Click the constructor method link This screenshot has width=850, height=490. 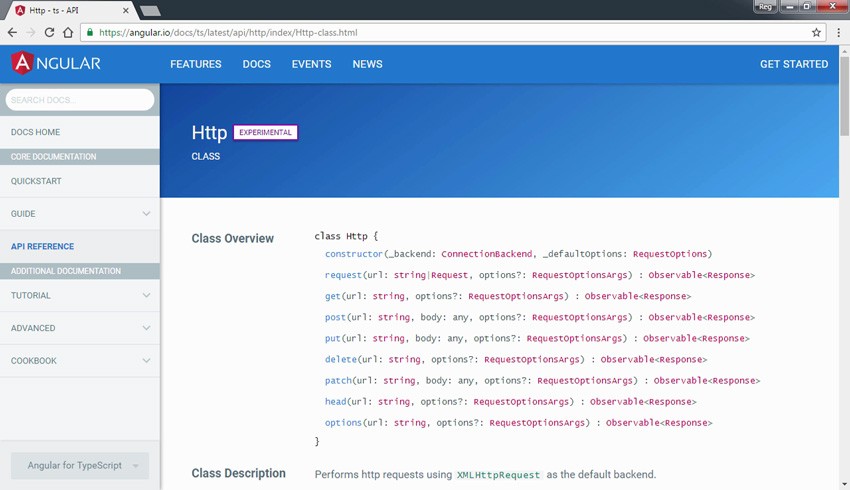[353, 254]
